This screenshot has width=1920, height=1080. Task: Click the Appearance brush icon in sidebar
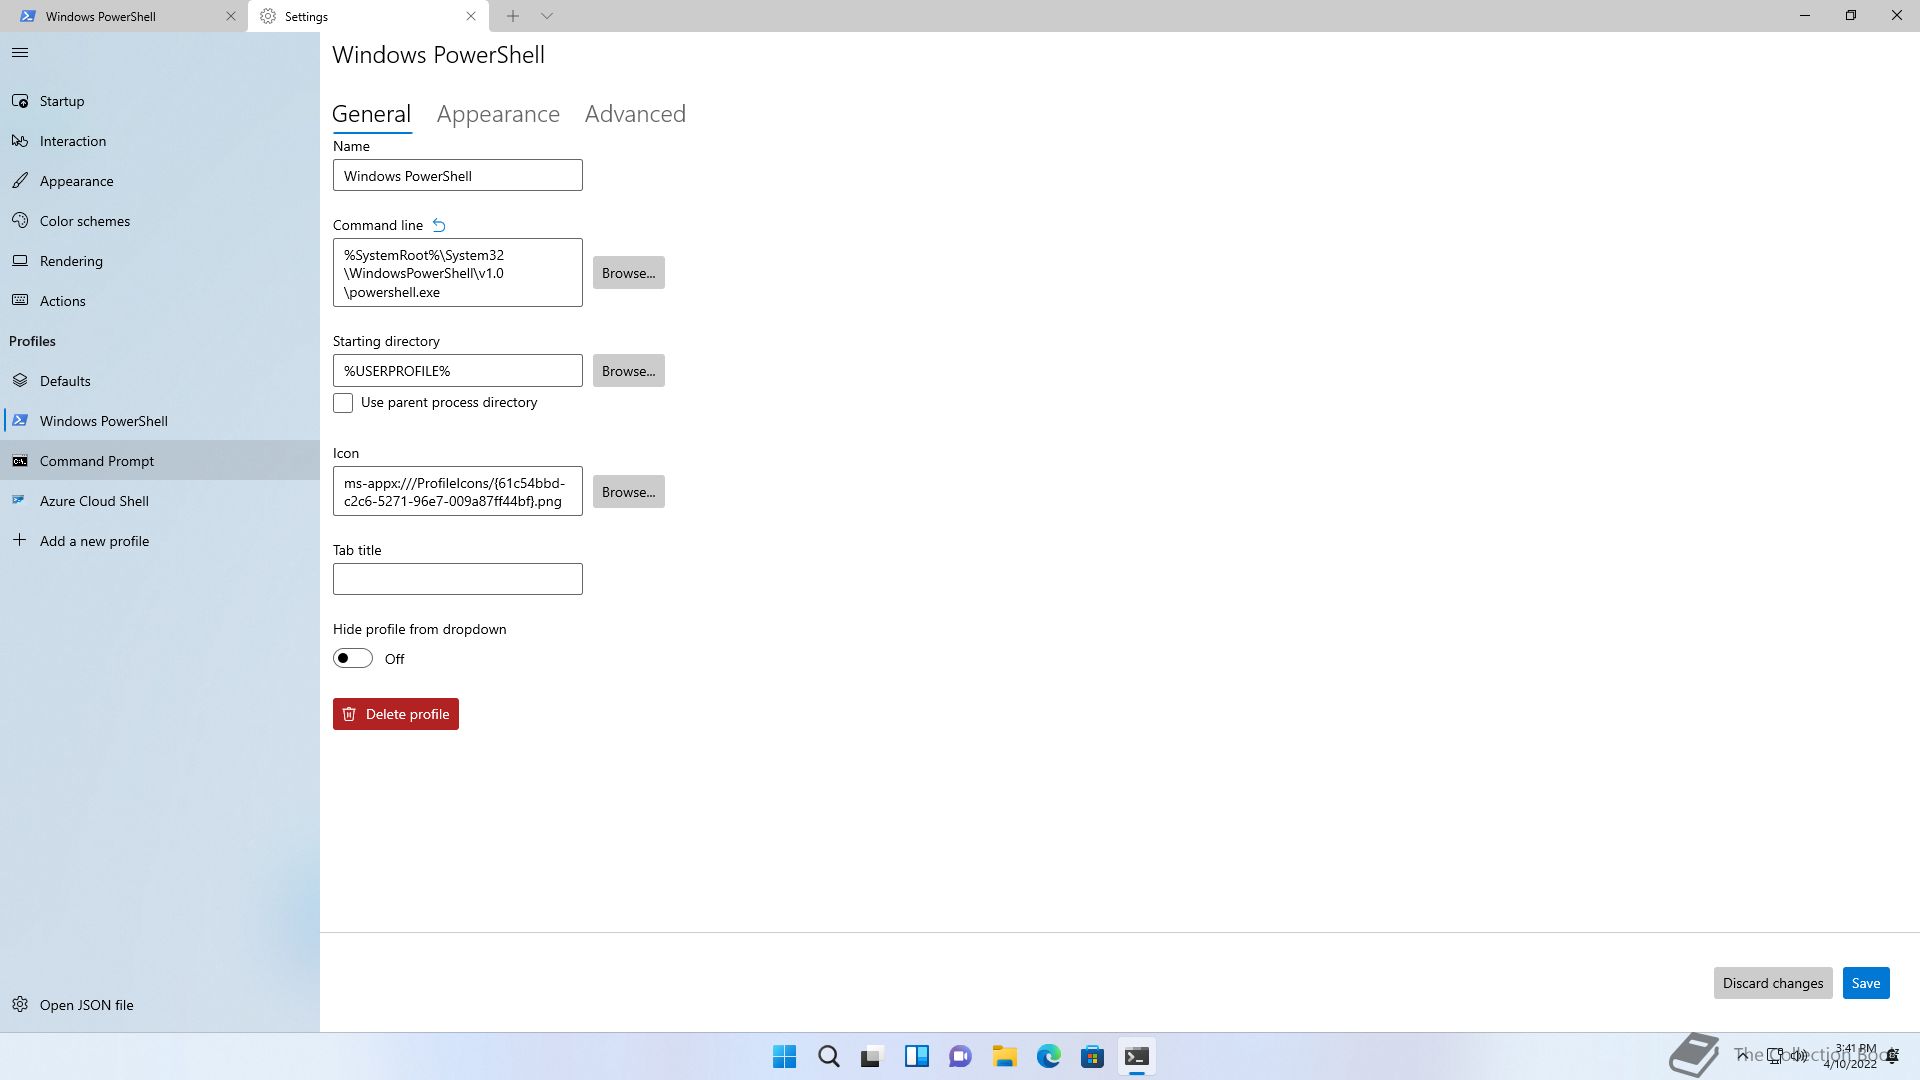[20, 181]
